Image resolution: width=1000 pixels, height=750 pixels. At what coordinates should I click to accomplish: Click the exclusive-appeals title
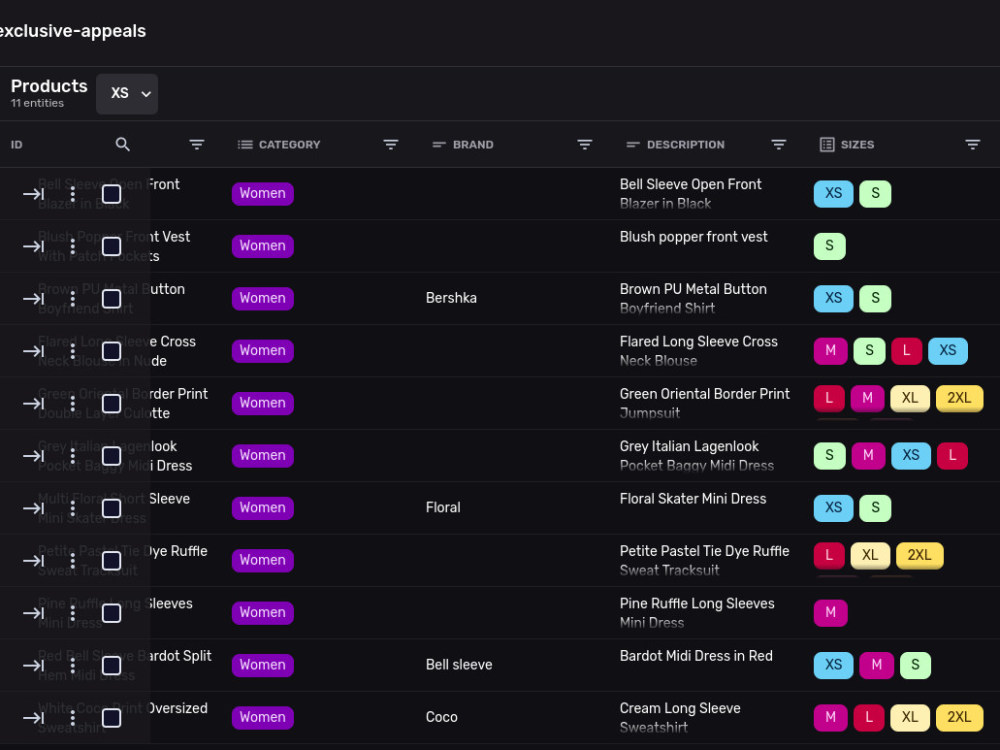pos(72,31)
